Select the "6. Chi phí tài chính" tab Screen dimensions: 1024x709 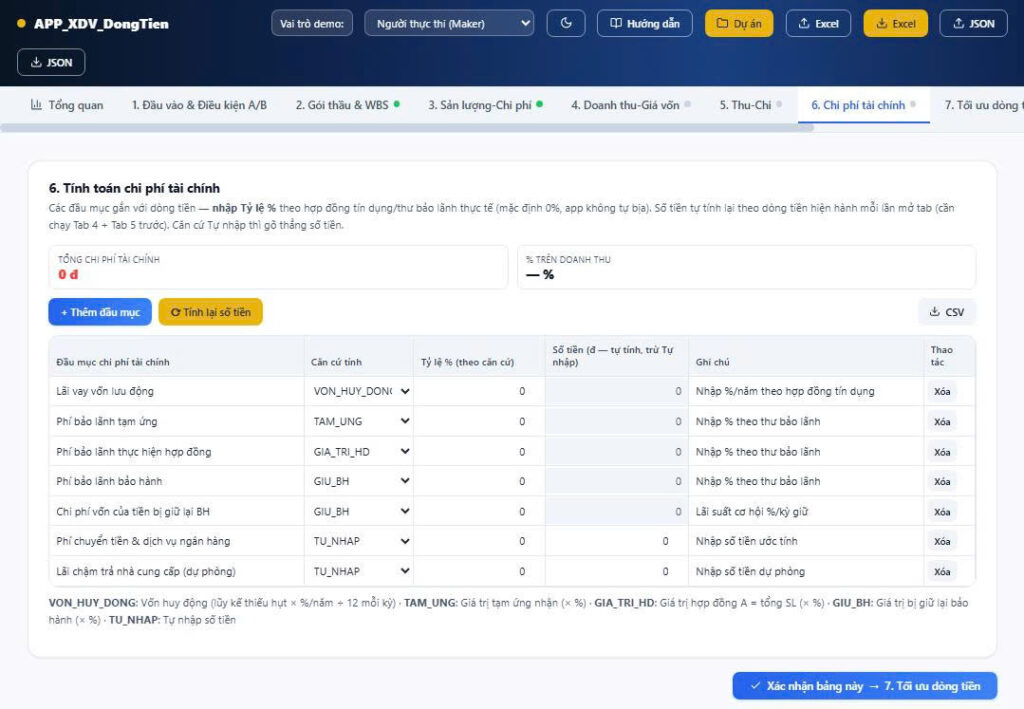863,105
